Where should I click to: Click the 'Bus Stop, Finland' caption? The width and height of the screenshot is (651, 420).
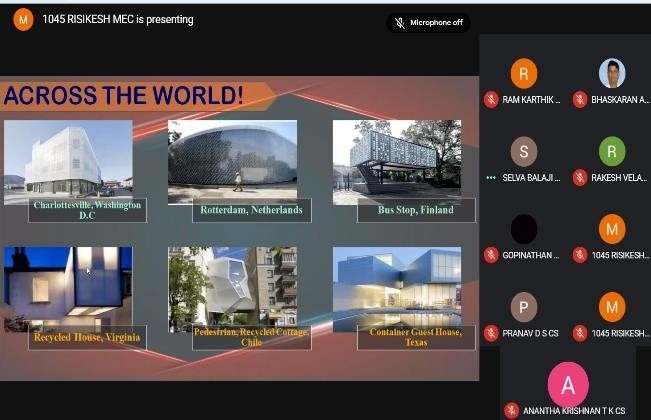pyautogui.click(x=416, y=210)
